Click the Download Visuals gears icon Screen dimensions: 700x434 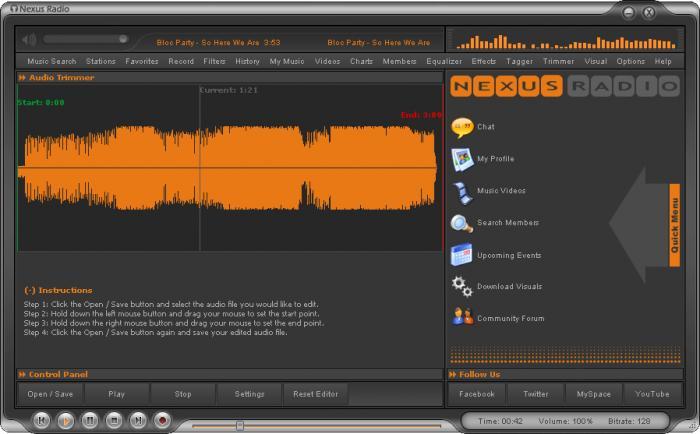[462, 287]
